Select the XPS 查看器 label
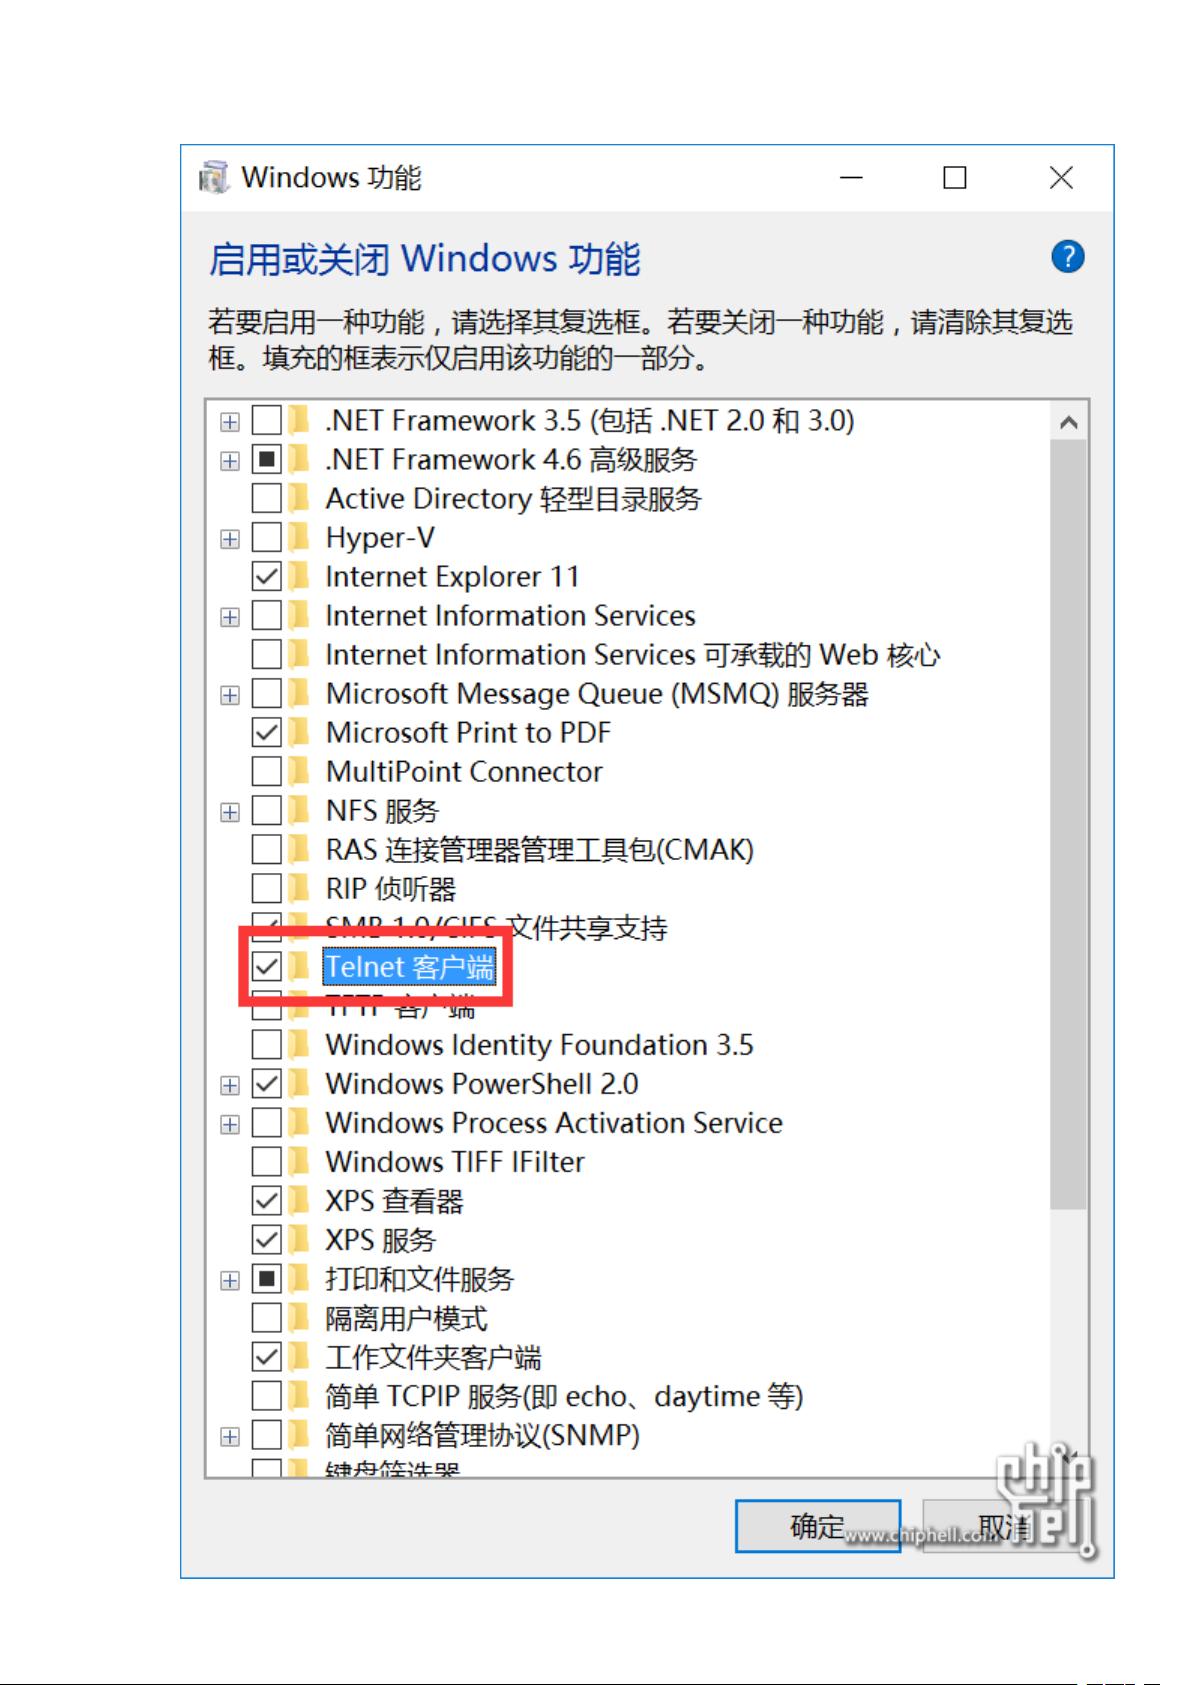 (394, 1201)
